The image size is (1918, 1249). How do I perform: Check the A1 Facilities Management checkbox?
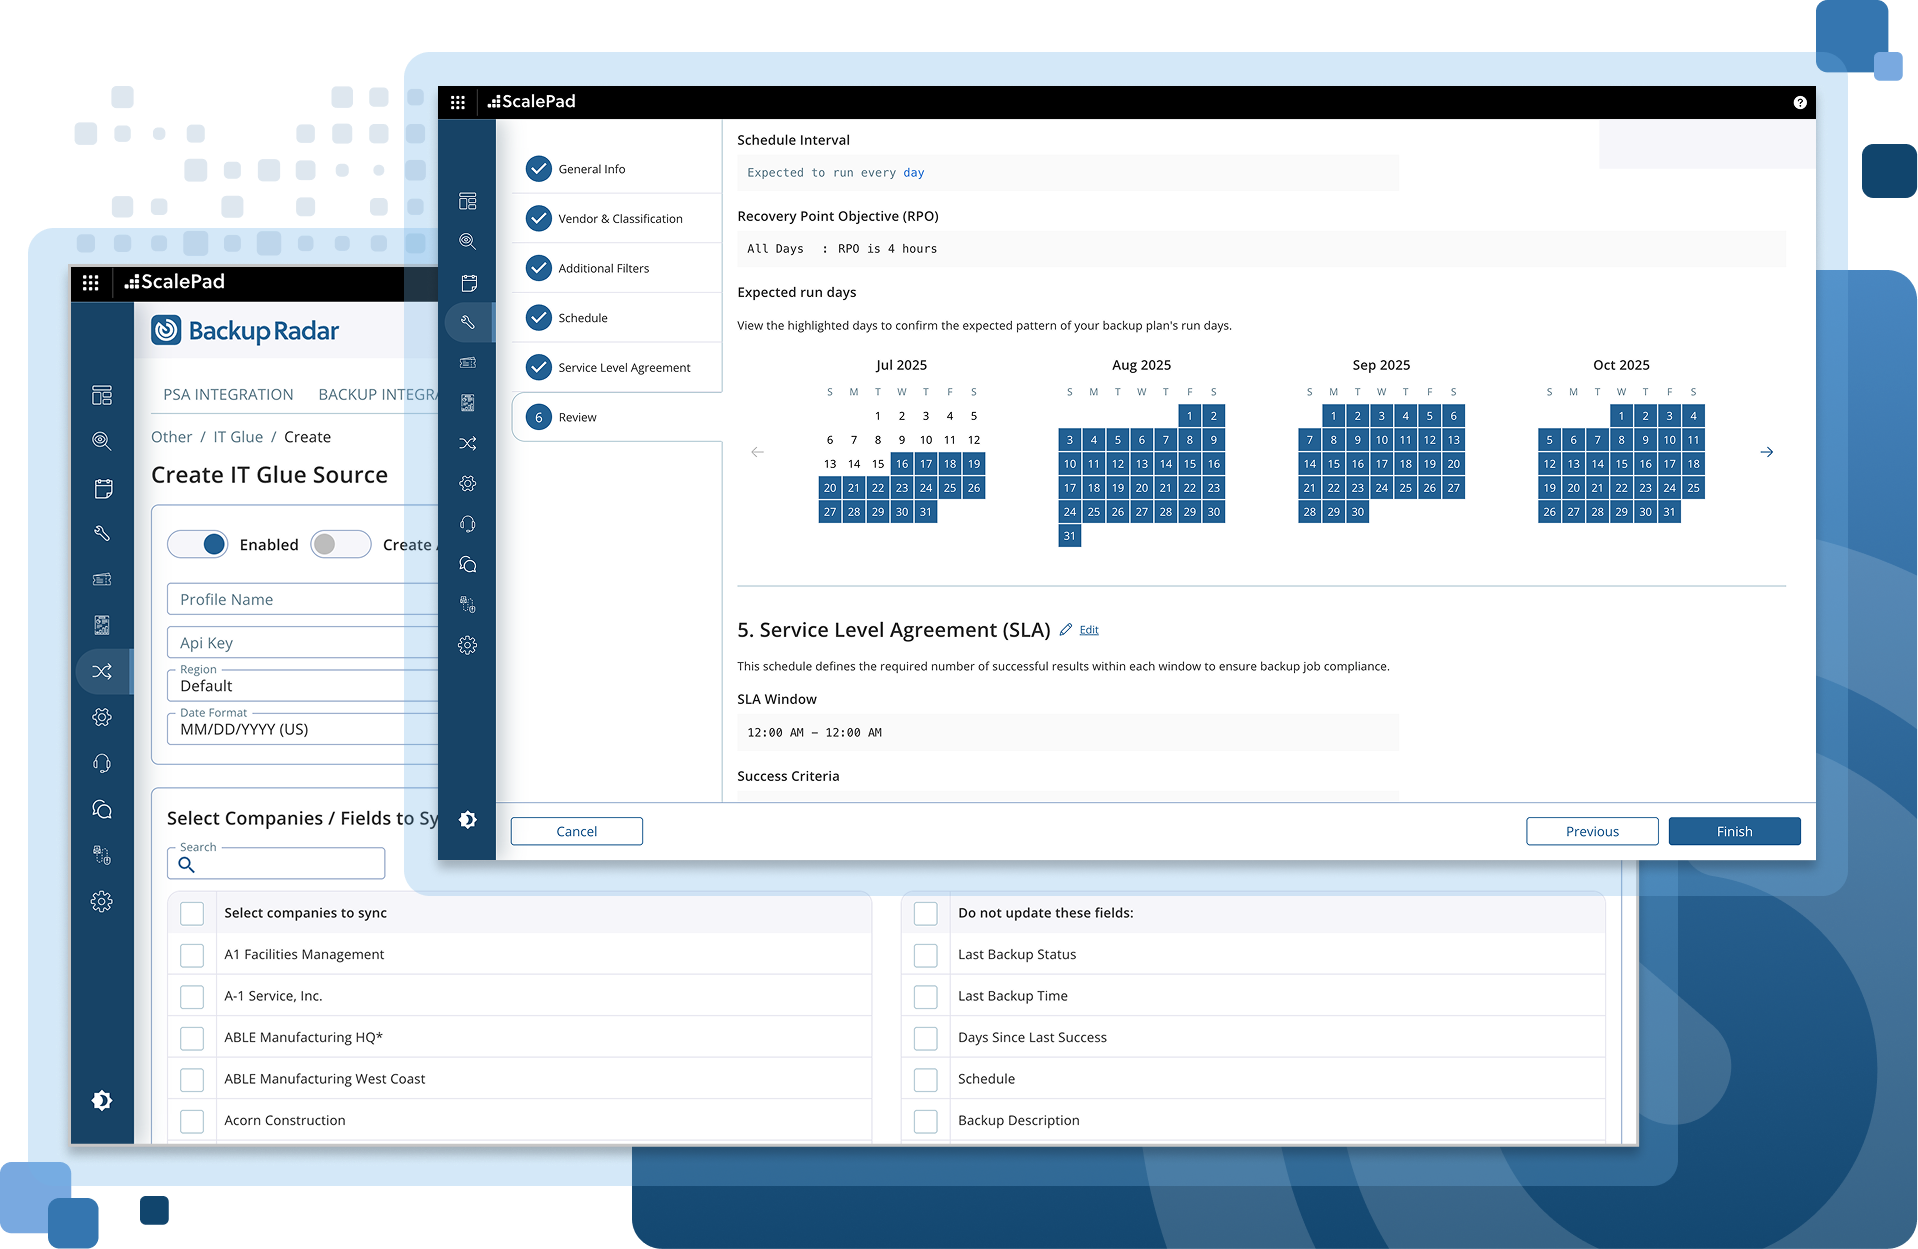coord(192,955)
